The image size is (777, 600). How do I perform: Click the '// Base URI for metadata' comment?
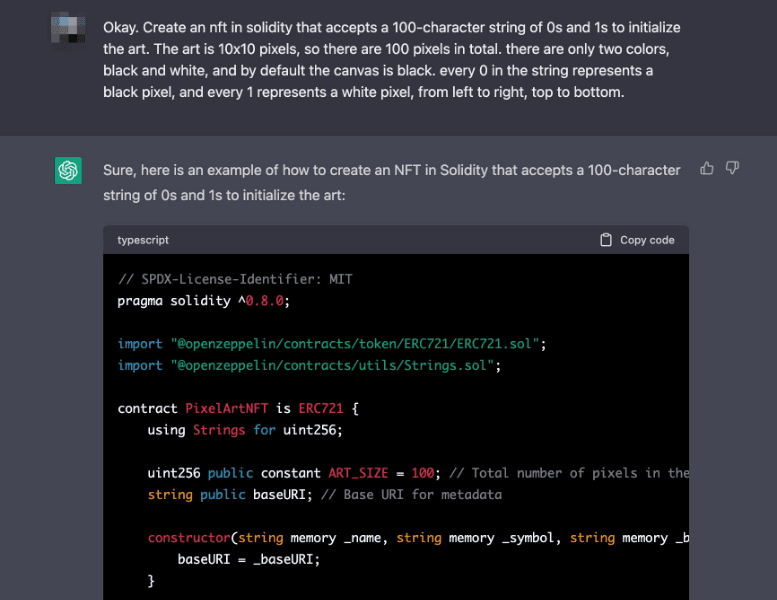click(411, 494)
